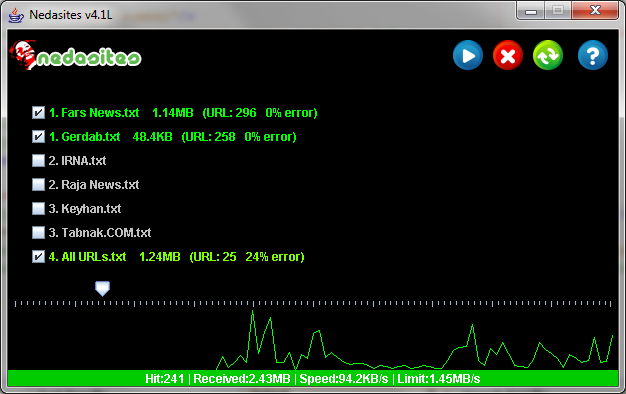Click the '48.4KB' size of Gerdab

click(153, 137)
